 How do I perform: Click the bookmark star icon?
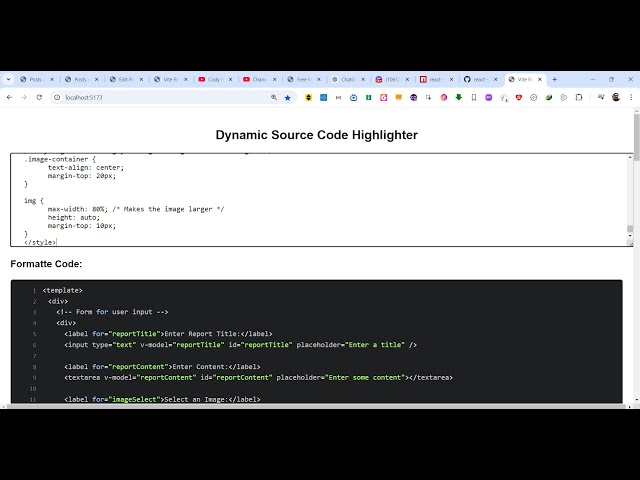pos(288,97)
